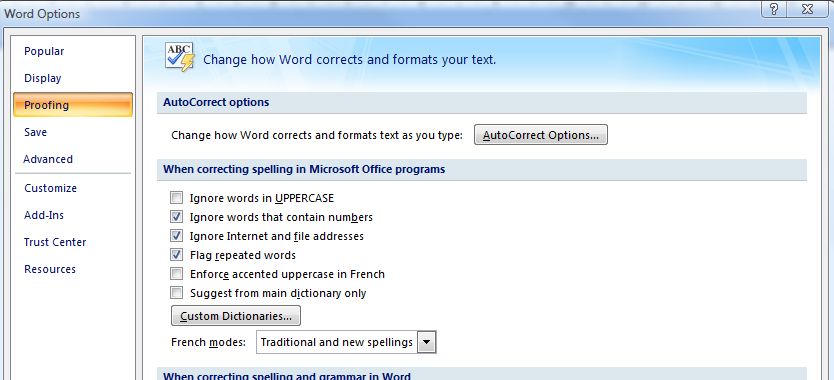This screenshot has width=834, height=380.
Task: Enable Enforce accented uppercase in French
Action: [176, 274]
